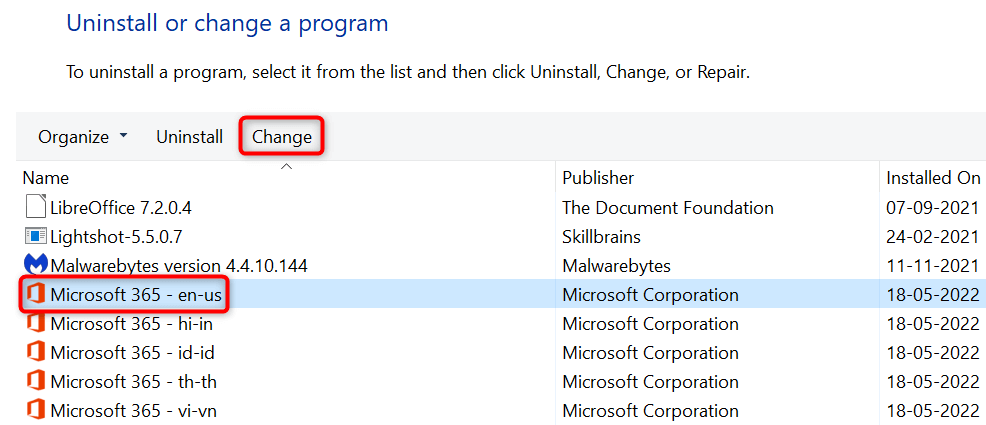Select the Microsoft 365 - vi-vn entry

click(134, 410)
